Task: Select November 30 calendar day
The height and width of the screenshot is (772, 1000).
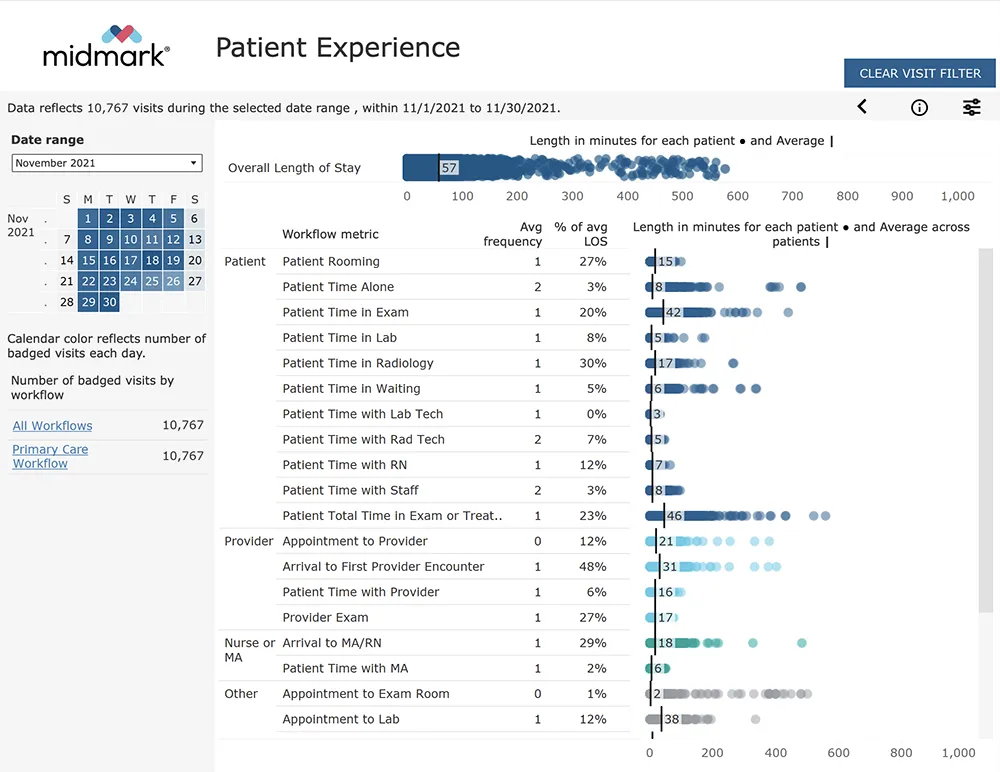Action: pyautogui.click(x=109, y=303)
